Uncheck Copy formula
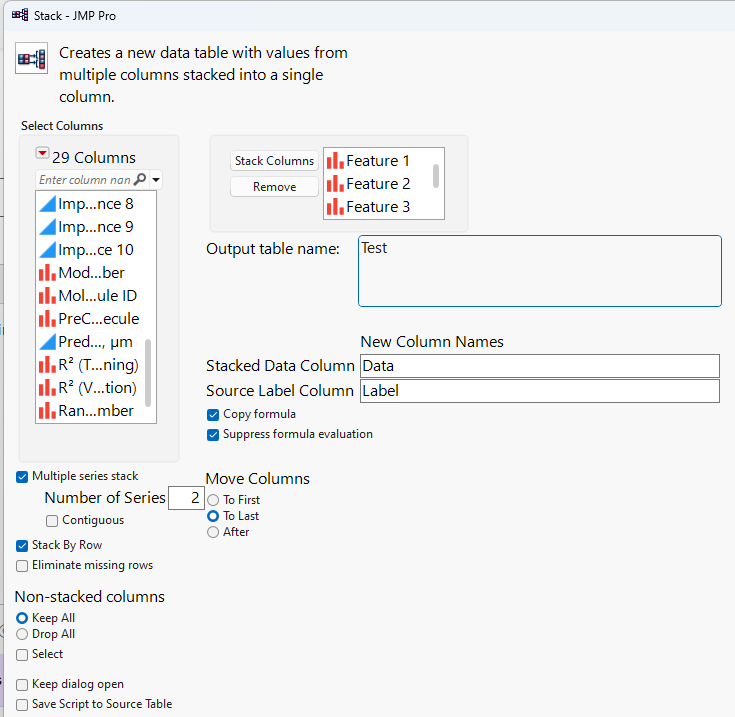The width and height of the screenshot is (735, 717). tap(213, 415)
